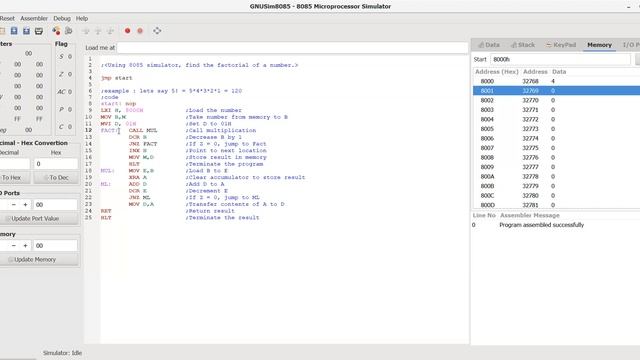This screenshot has height=360, width=640.
Task: Open the Assembler menu
Action: point(34,18)
